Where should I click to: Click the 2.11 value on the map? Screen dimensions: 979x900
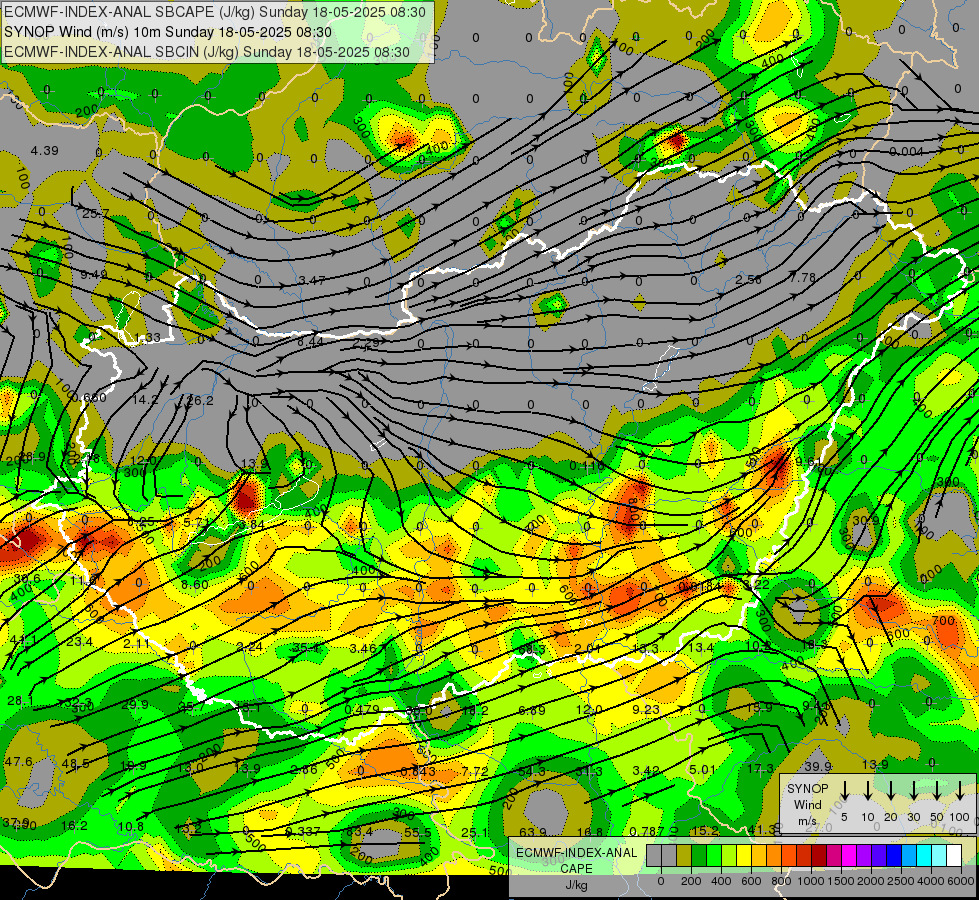click(136, 643)
